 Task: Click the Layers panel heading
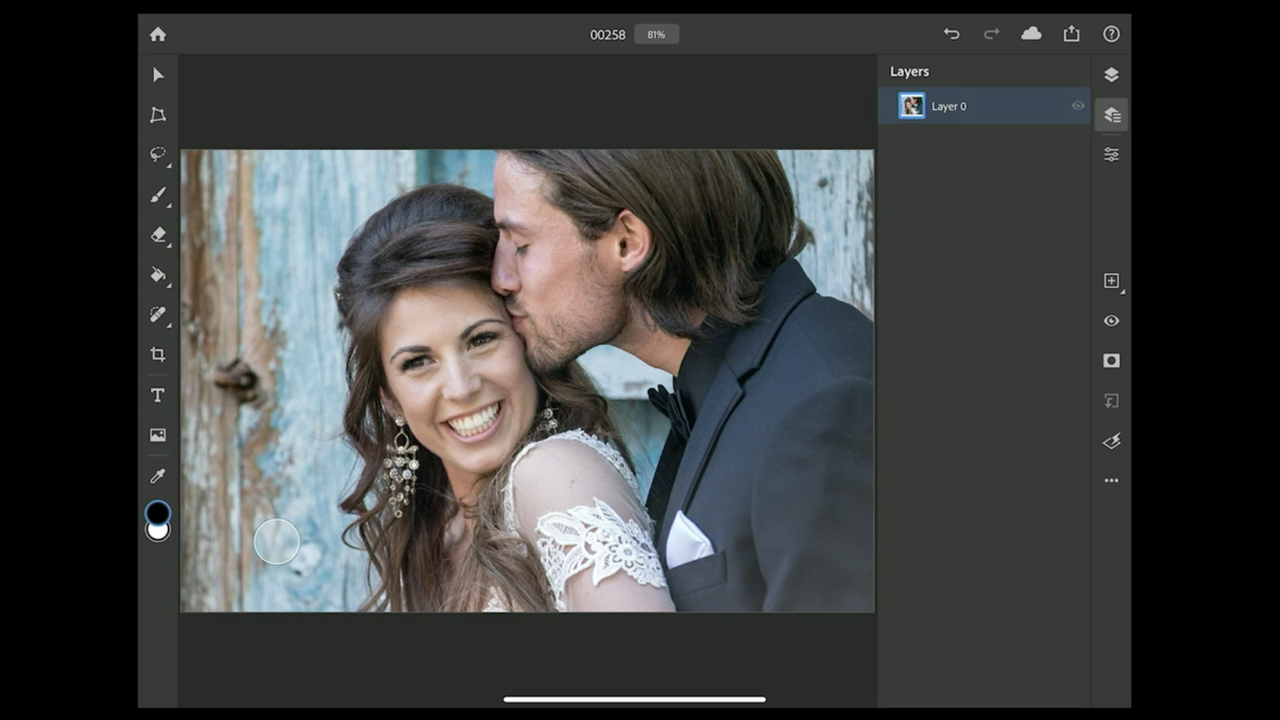pos(909,72)
